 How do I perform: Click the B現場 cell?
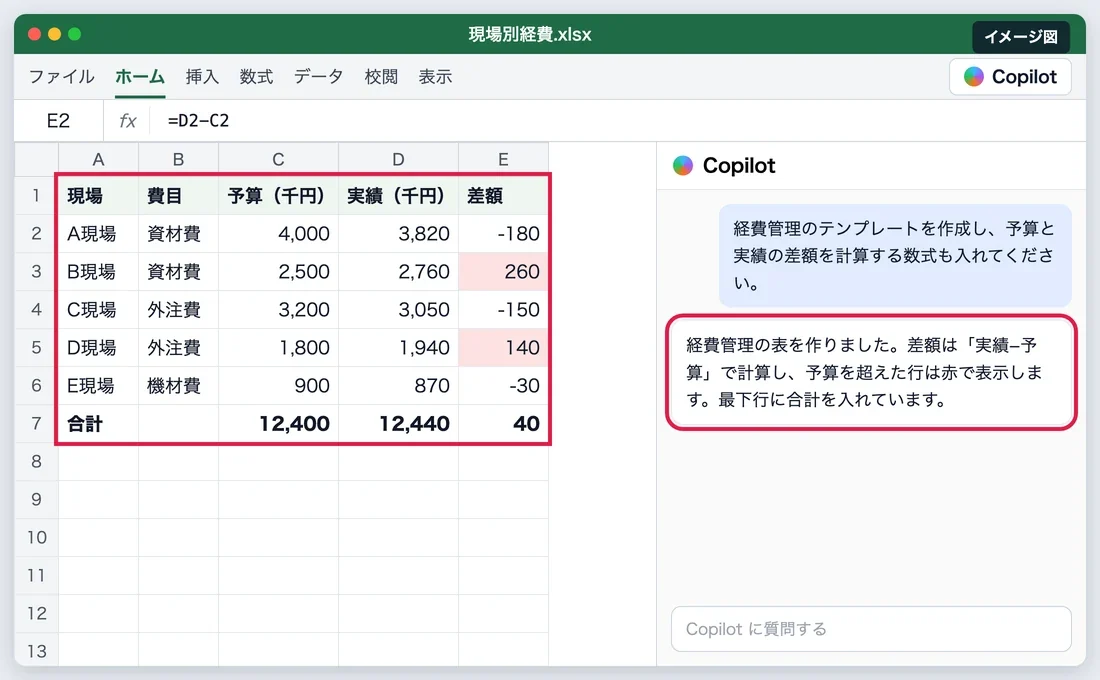tap(98, 272)
